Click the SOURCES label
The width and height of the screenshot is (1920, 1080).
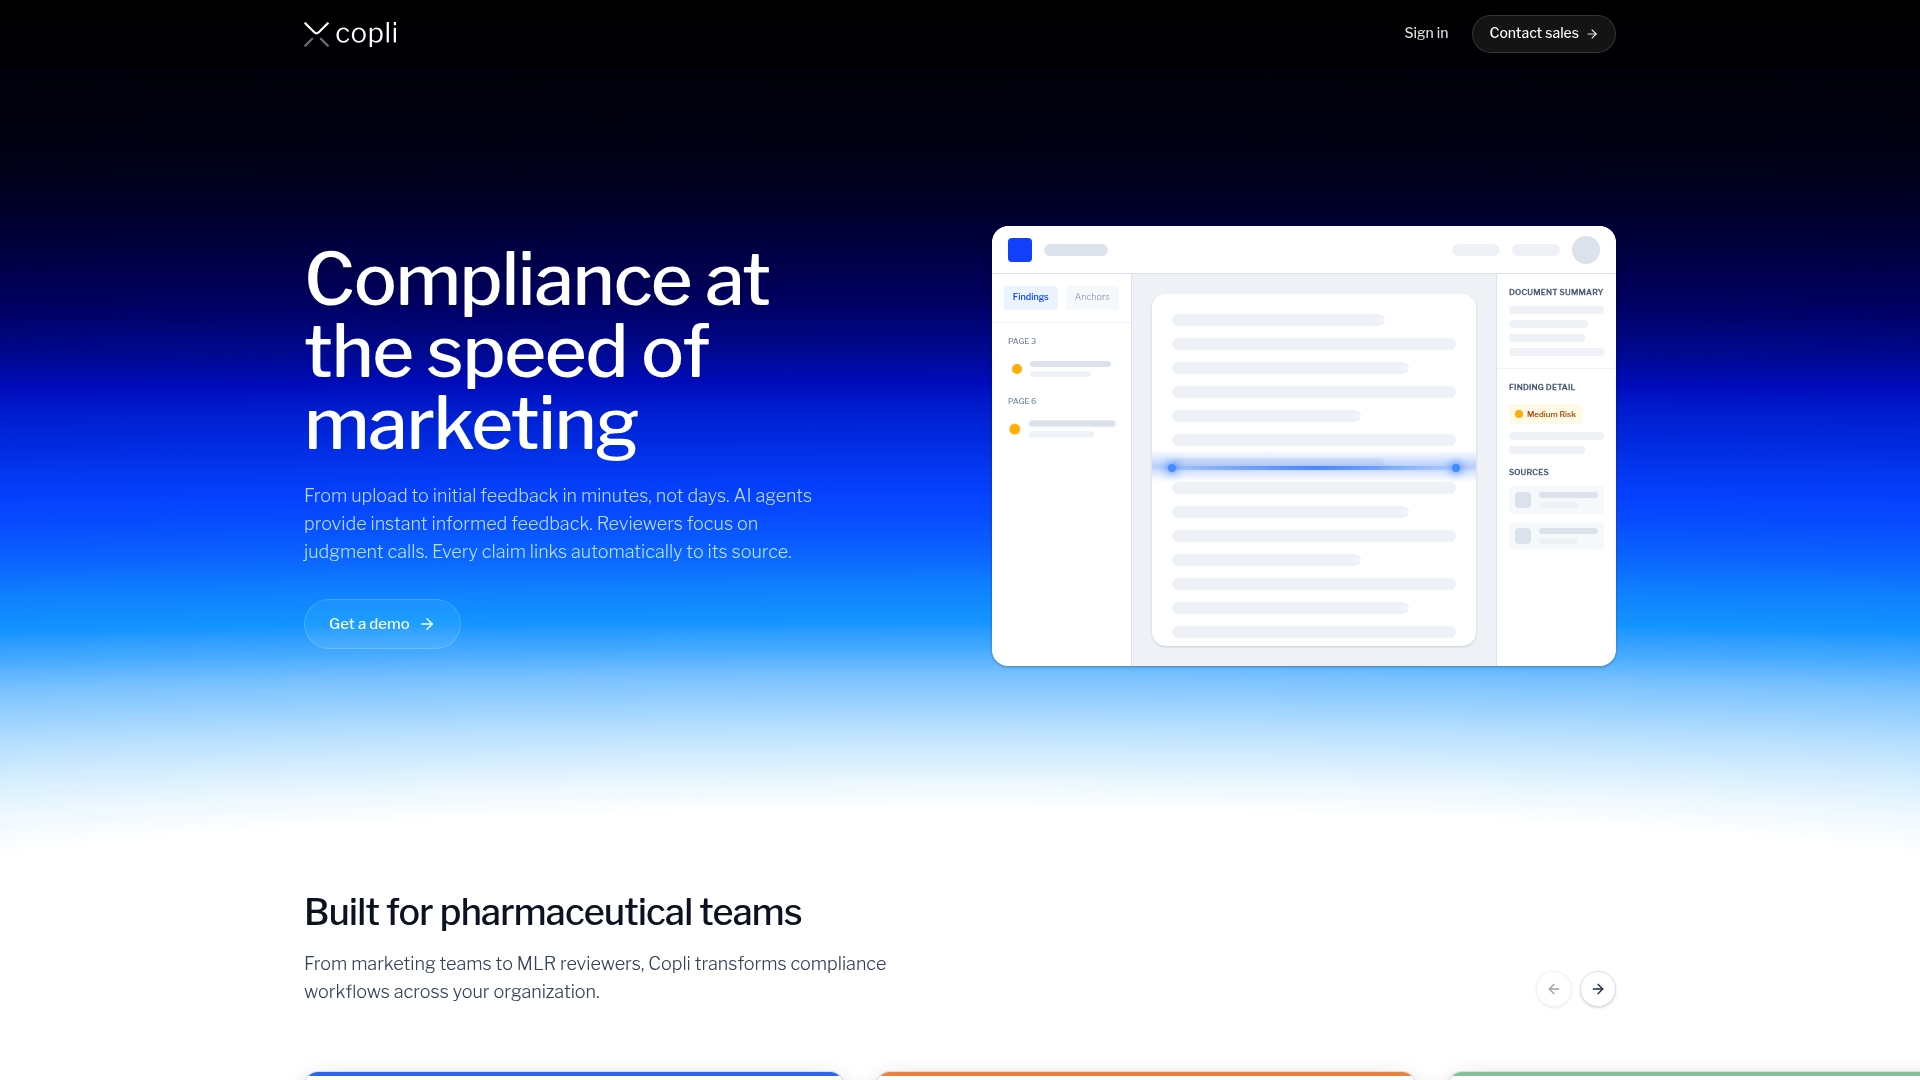point(1529,472)
